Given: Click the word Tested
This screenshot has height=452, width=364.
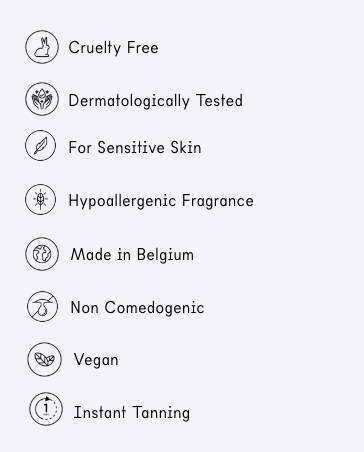Looking at the screenshot, I should point(219,100).
